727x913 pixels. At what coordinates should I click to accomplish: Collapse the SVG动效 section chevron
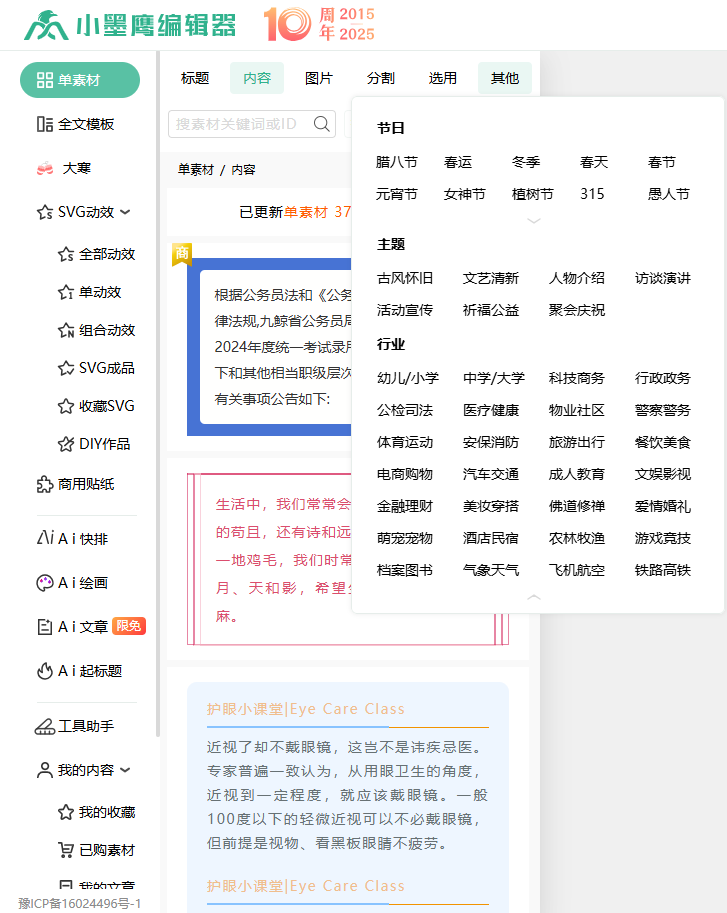tap(126, 212)
